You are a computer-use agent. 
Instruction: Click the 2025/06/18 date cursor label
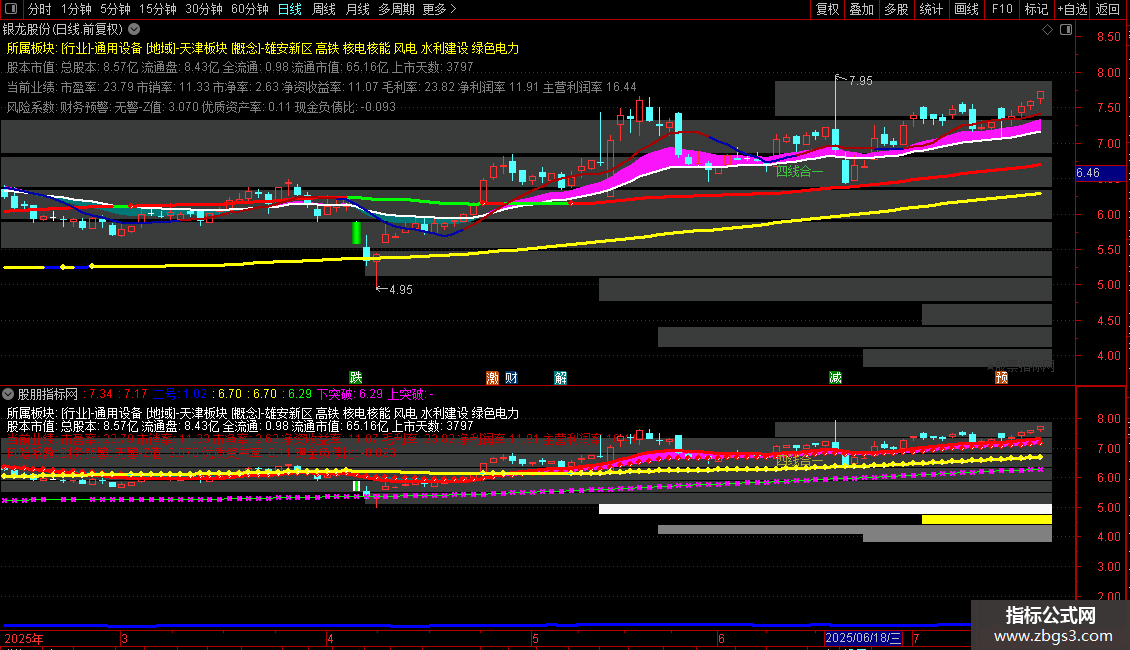[x=863, y=638]
